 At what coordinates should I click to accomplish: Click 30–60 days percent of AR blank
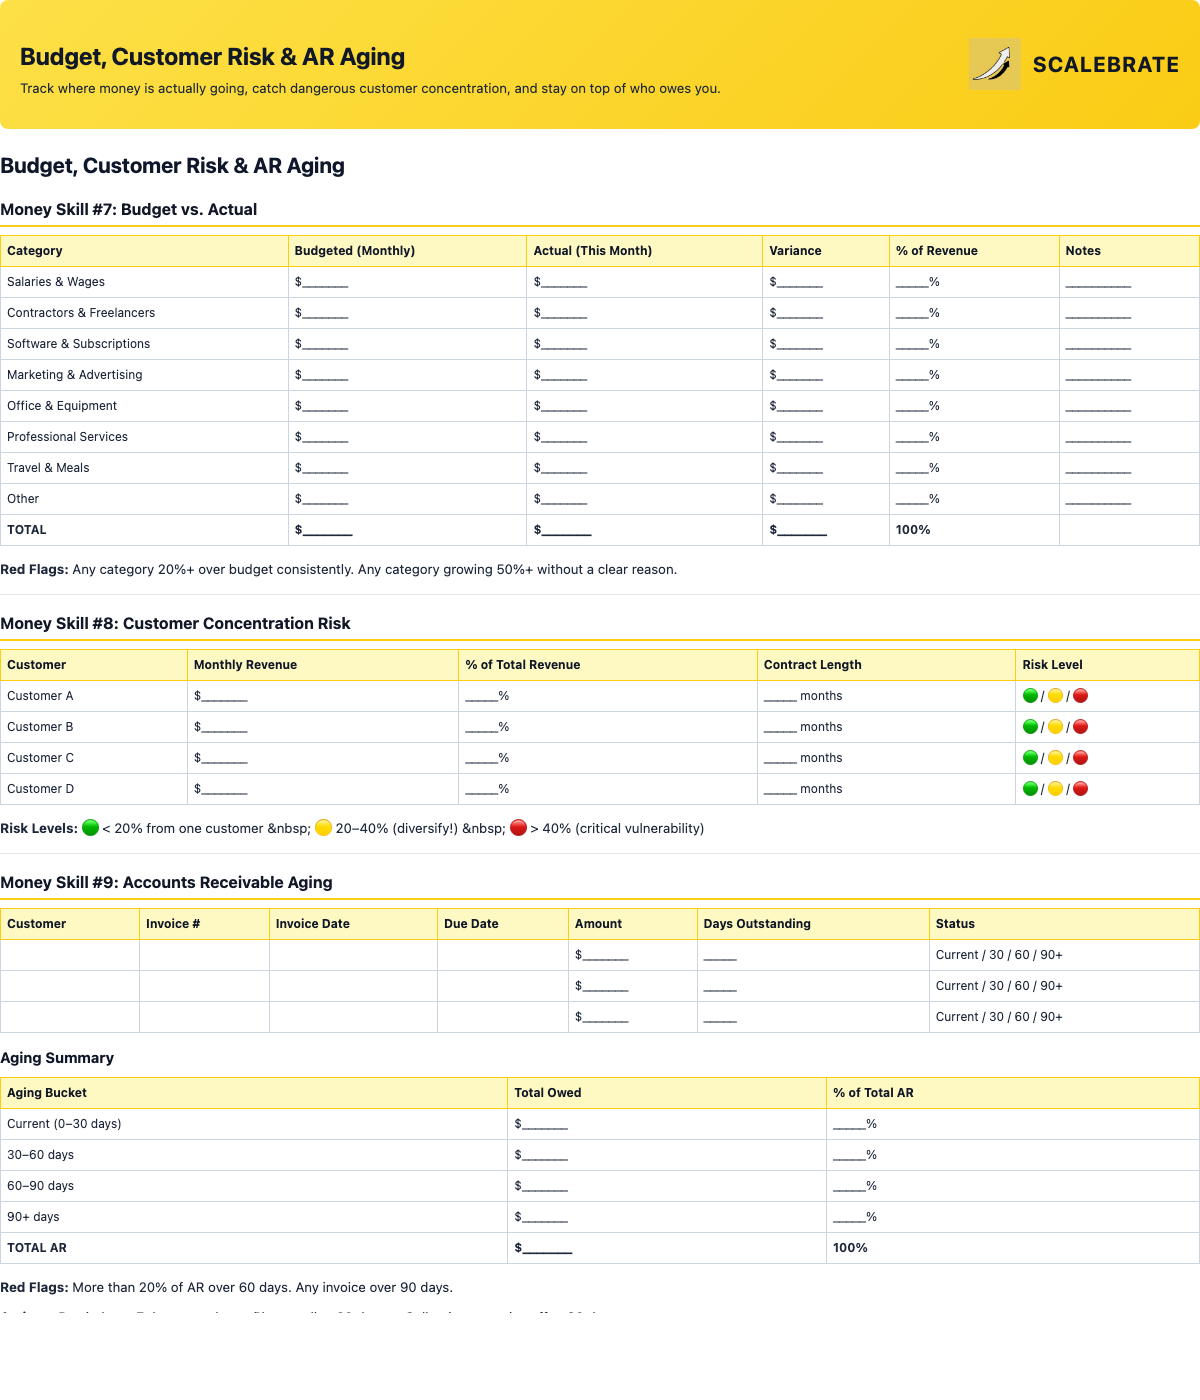[855, 1155]
